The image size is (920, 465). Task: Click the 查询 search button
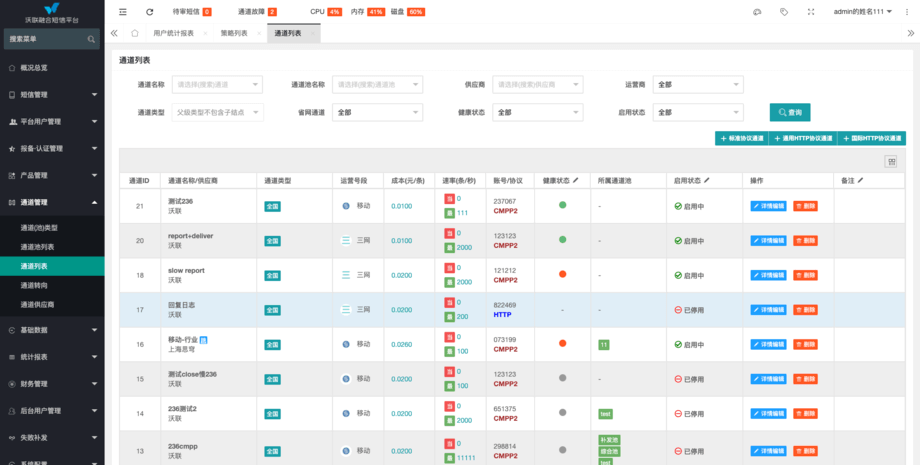(x=790, y=112)
